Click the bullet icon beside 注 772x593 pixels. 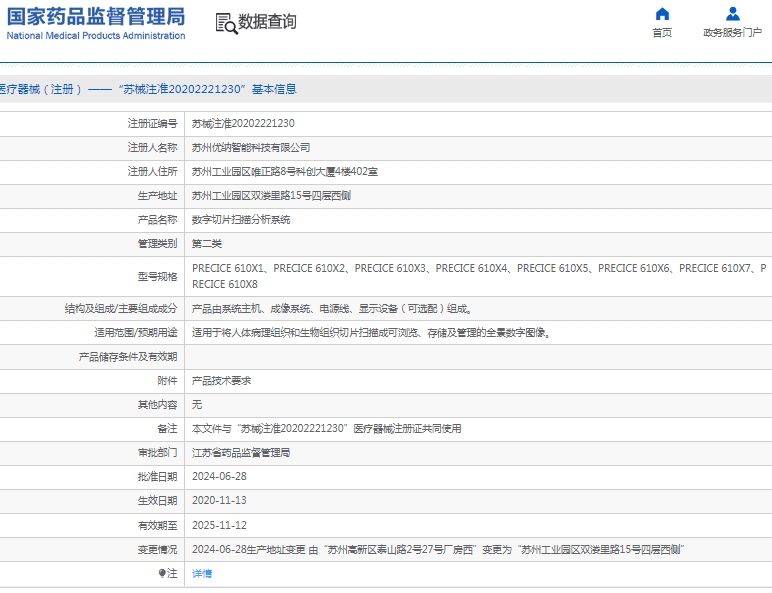coord(162,573)
